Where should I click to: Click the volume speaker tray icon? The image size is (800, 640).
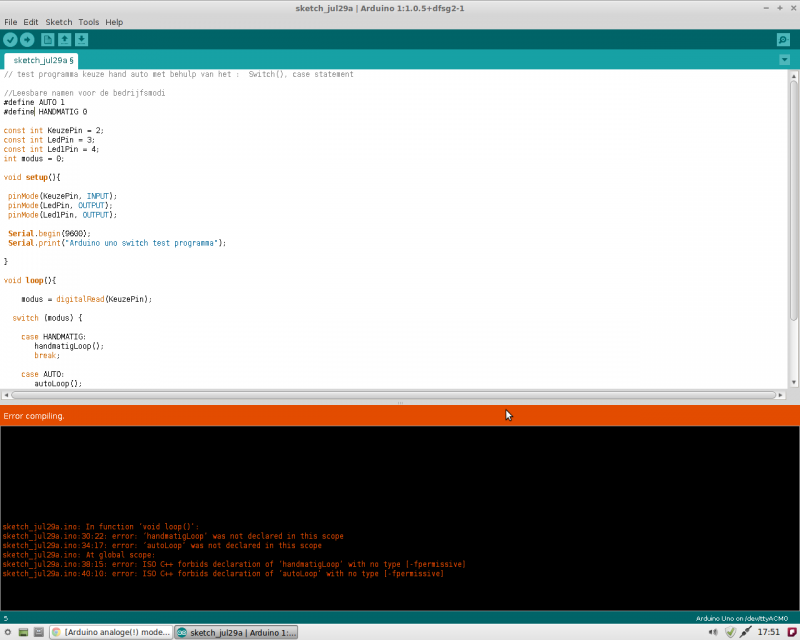[x=713, y=632]
